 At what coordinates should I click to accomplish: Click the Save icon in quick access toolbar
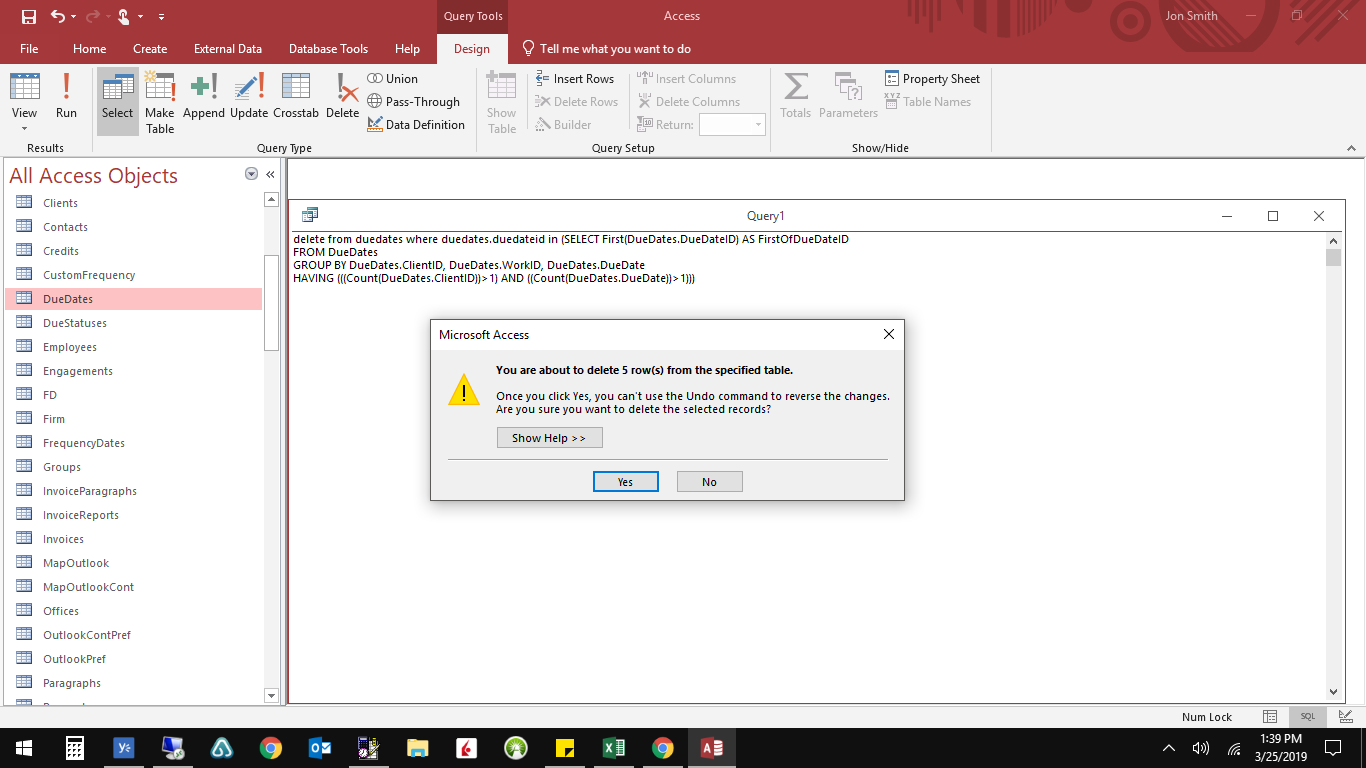tap(29, 16)
